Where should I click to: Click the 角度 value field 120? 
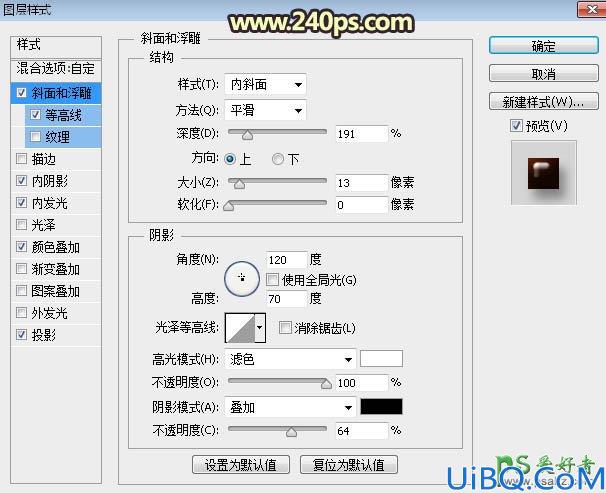click(286, 260)
